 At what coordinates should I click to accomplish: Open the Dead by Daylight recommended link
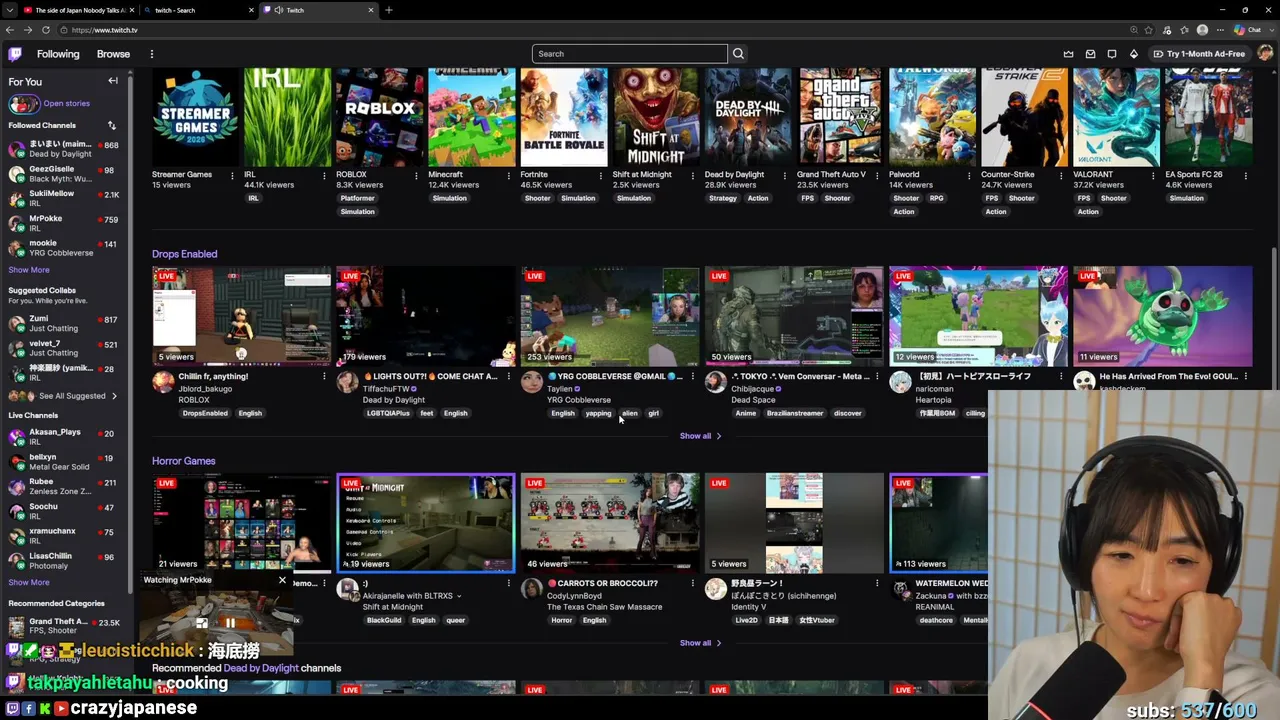point(261,668)
